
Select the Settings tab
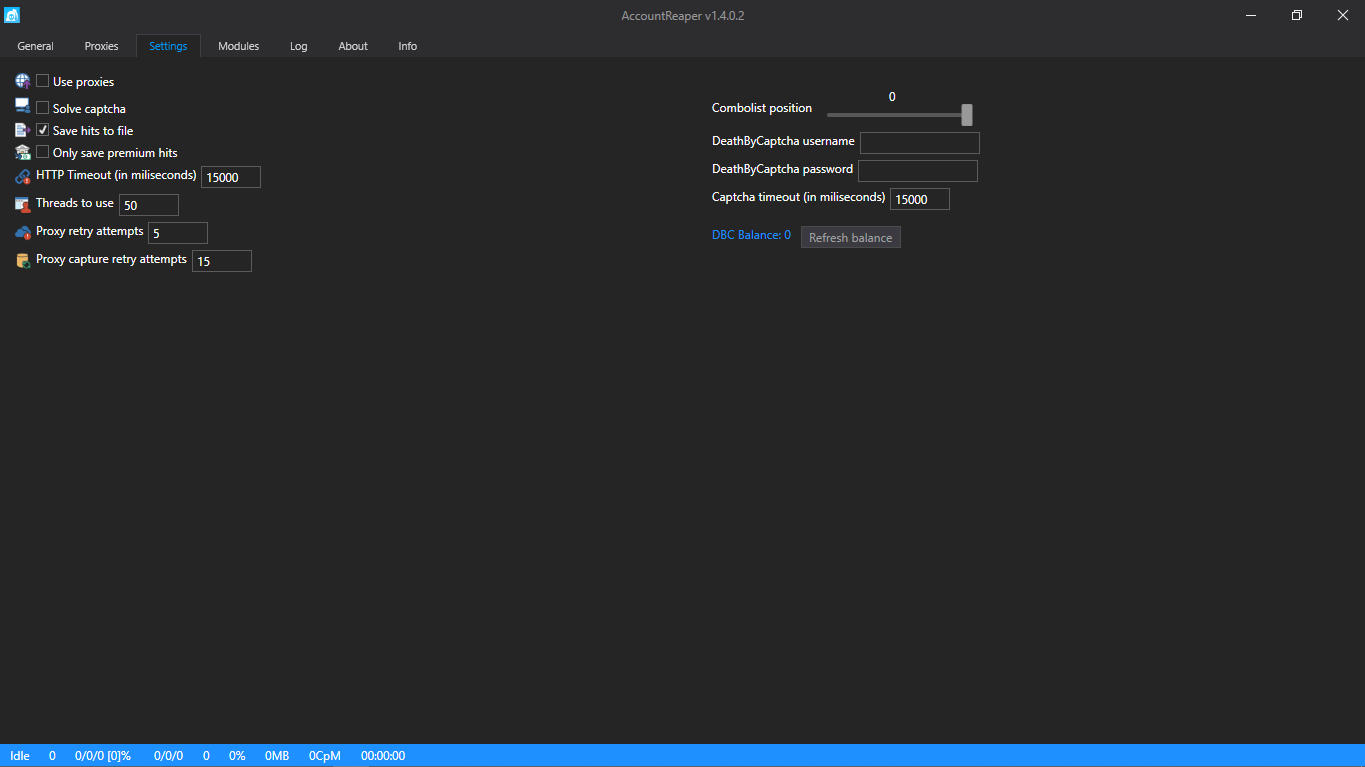pyautogui.click(x=168, y=46)
